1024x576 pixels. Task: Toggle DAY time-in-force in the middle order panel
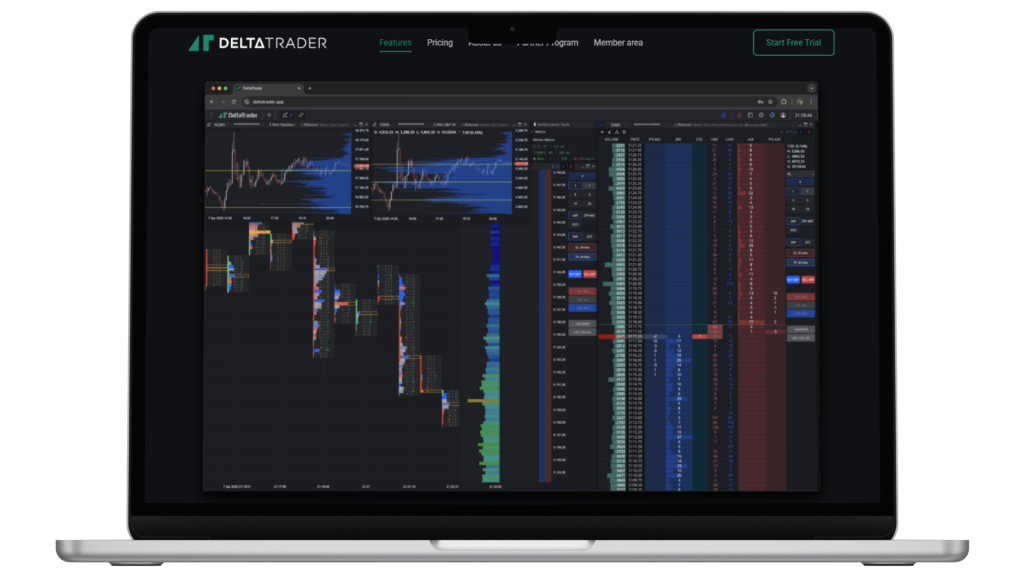tap(575, 236)
